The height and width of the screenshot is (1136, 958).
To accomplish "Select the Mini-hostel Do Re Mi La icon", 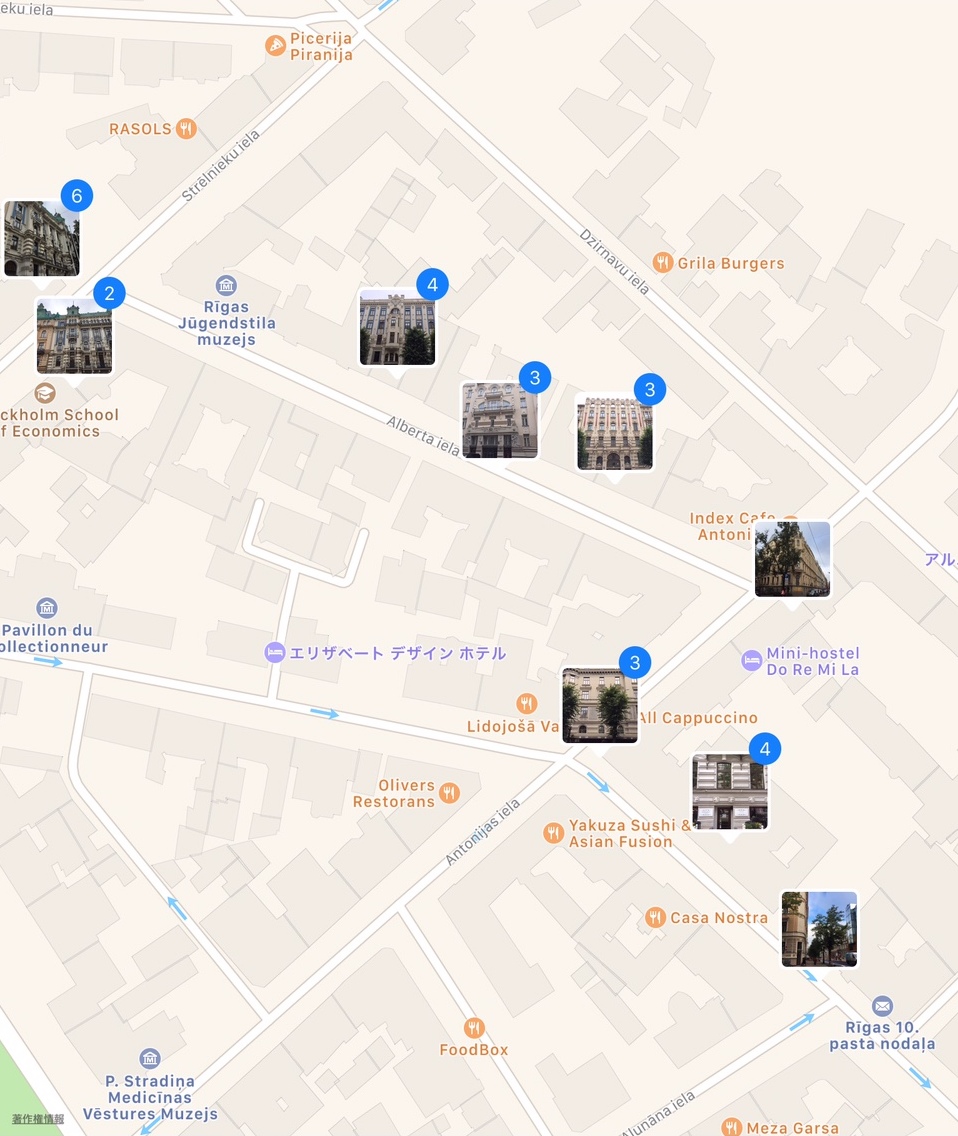I will (x=751, y=660).
